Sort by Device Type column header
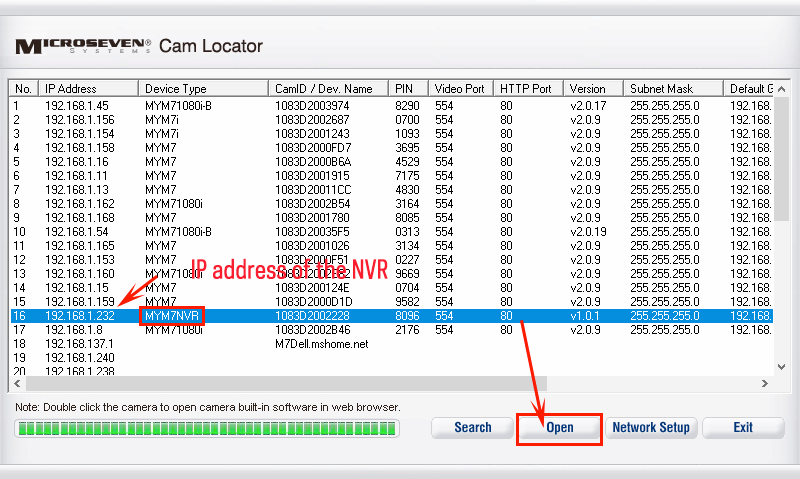 click(203, 89)
